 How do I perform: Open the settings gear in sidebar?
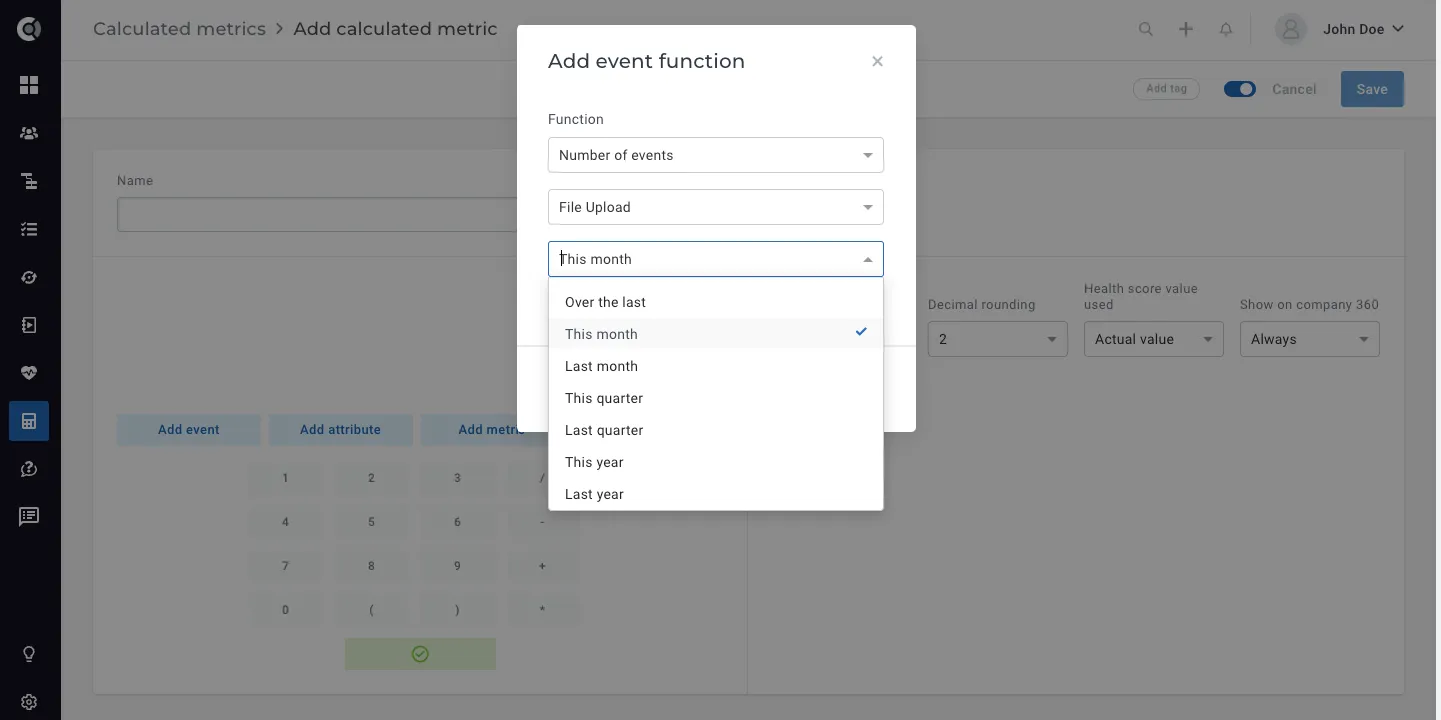(29, 702)
